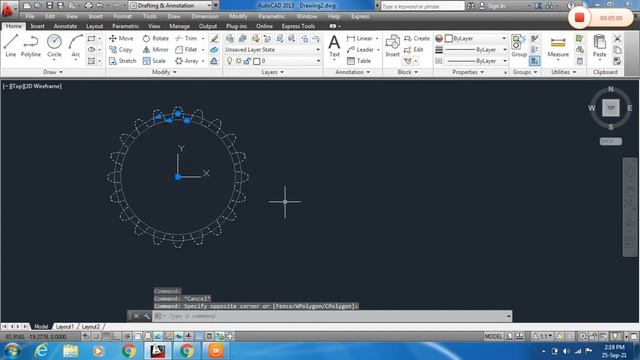Click the Explode tool in Modify panel
The height and width of the screenshot is (360, 640).
click(214, 50)
